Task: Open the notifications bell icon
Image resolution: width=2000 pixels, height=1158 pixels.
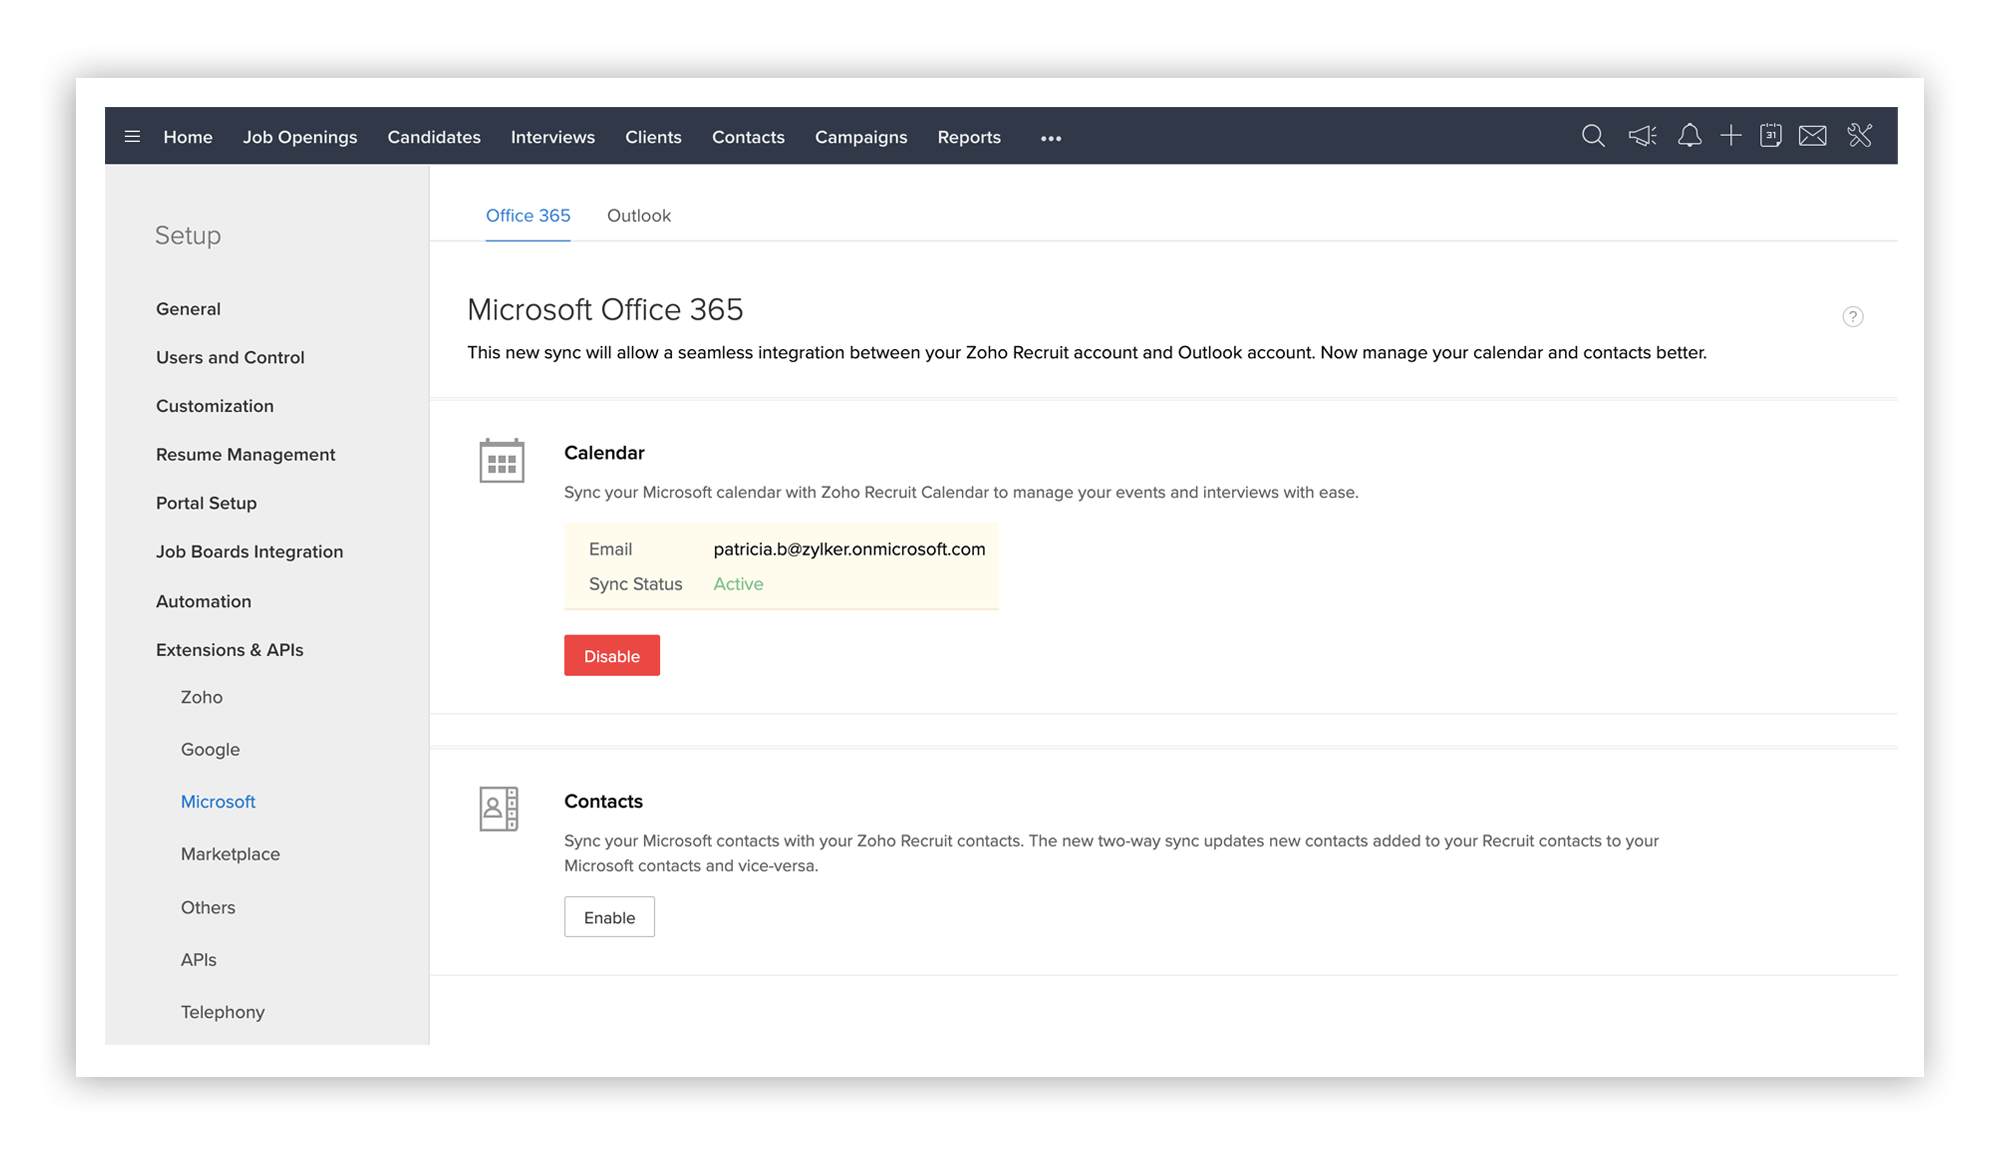Action: [x=1689, y=136]
